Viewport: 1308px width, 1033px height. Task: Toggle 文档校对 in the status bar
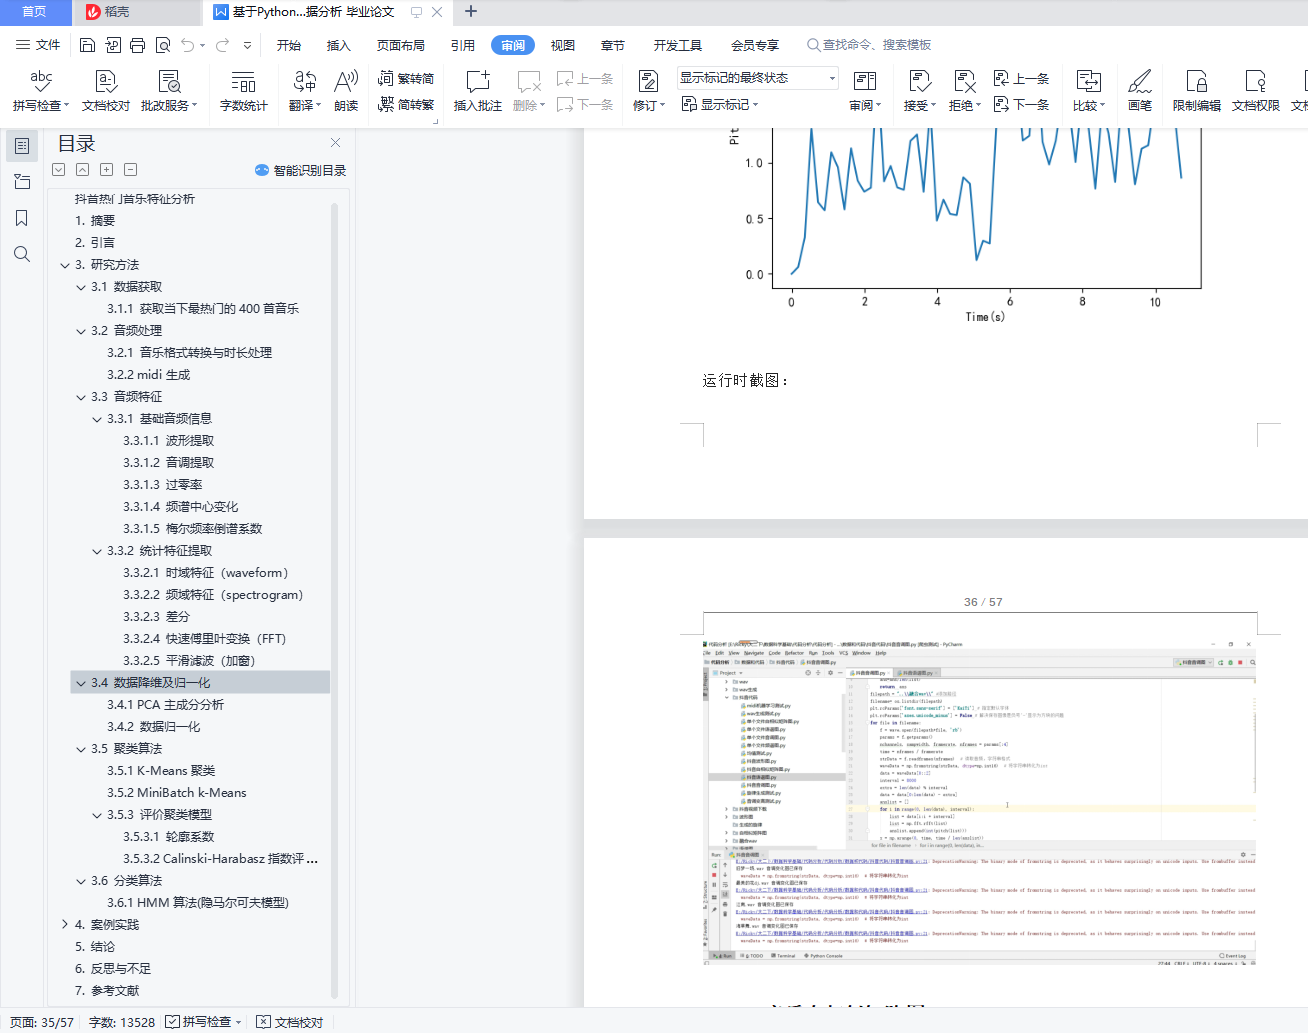290,1022
